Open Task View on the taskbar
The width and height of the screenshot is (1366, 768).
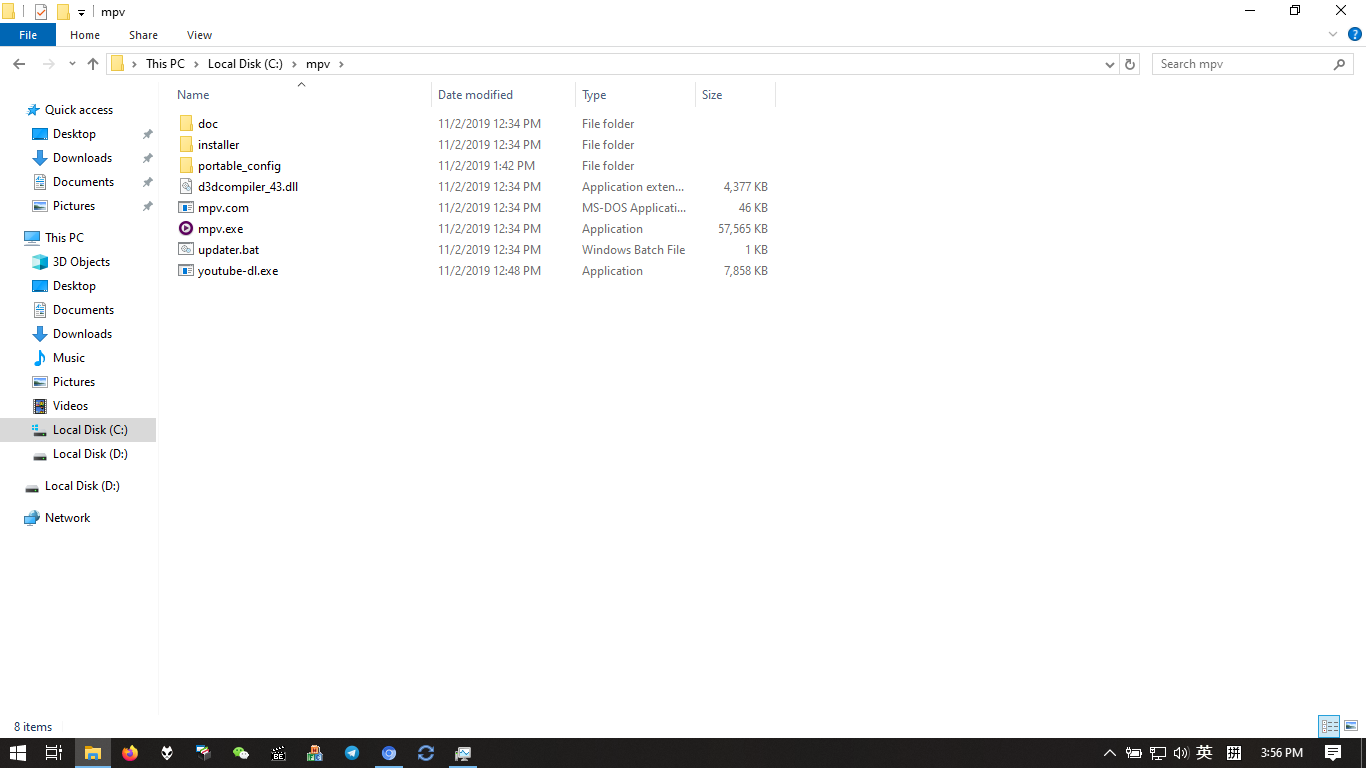coord(54,753)
